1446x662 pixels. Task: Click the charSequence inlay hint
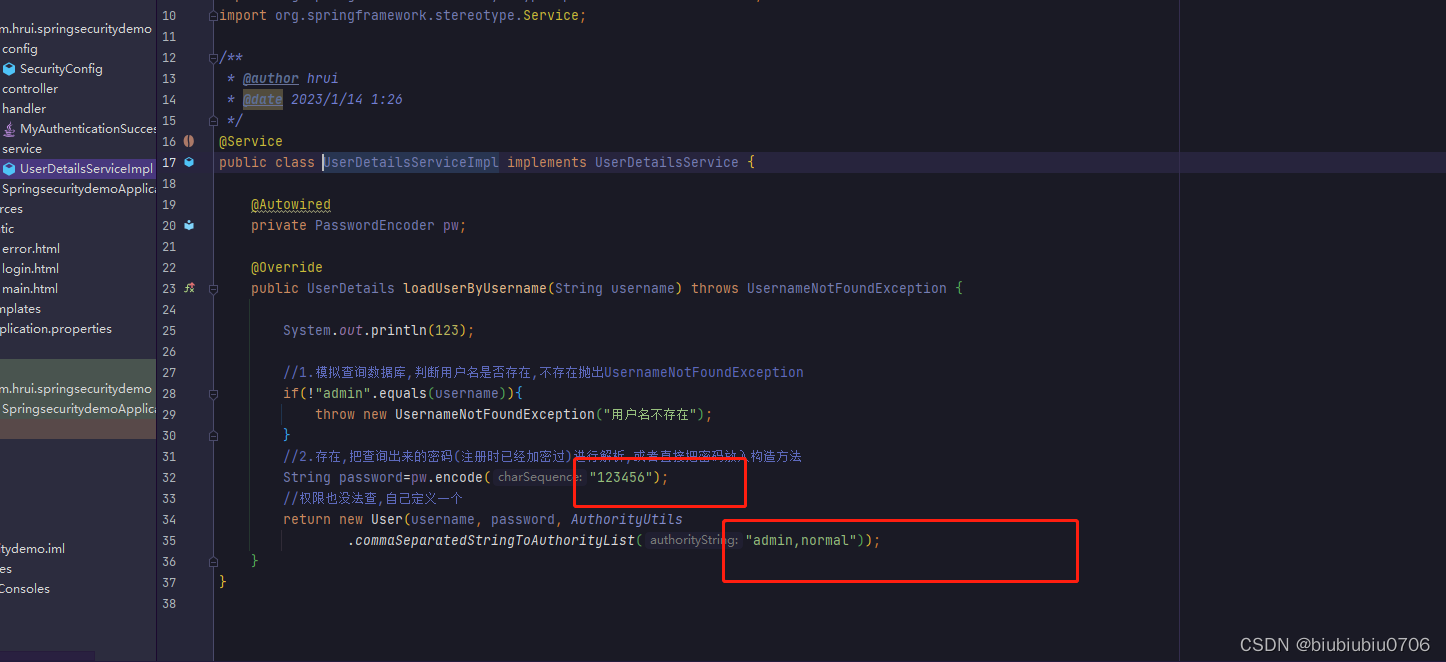(x=538, y=477)
